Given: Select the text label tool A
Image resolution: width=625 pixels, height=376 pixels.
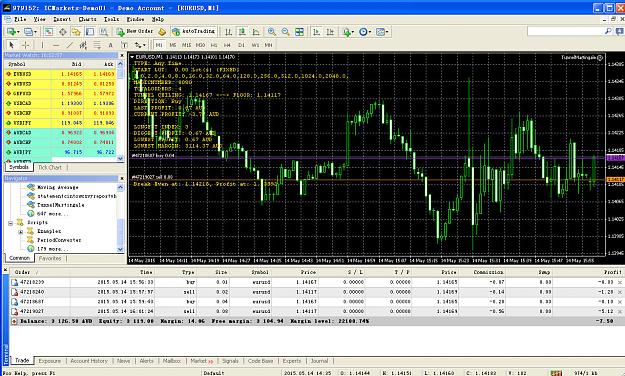Looking at the screenshot, I should 110,45.
